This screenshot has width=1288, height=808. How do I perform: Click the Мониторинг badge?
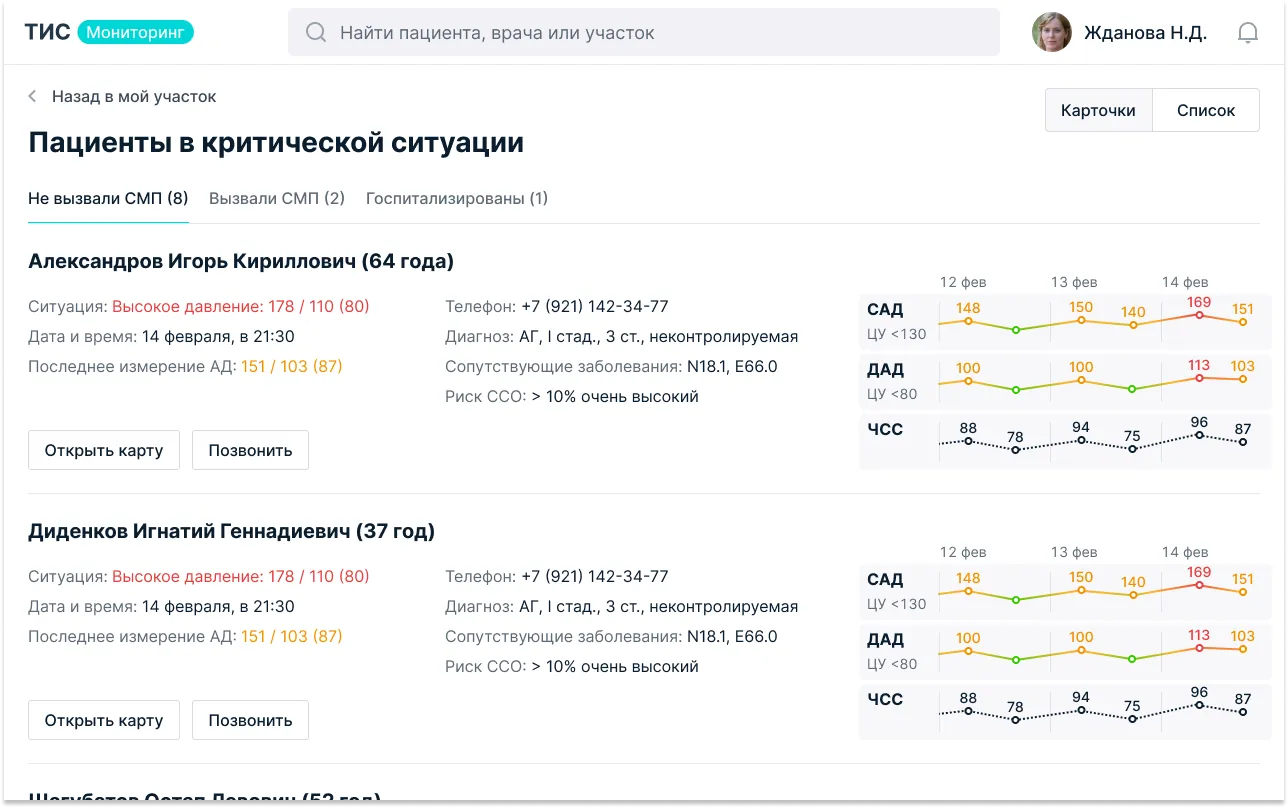[135, 32]
